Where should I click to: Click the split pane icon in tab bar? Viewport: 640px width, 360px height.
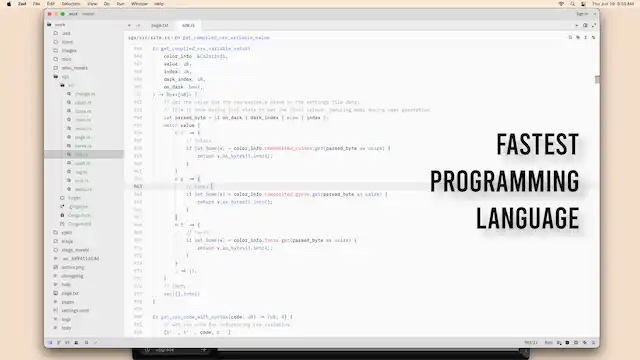pos(585,25)
